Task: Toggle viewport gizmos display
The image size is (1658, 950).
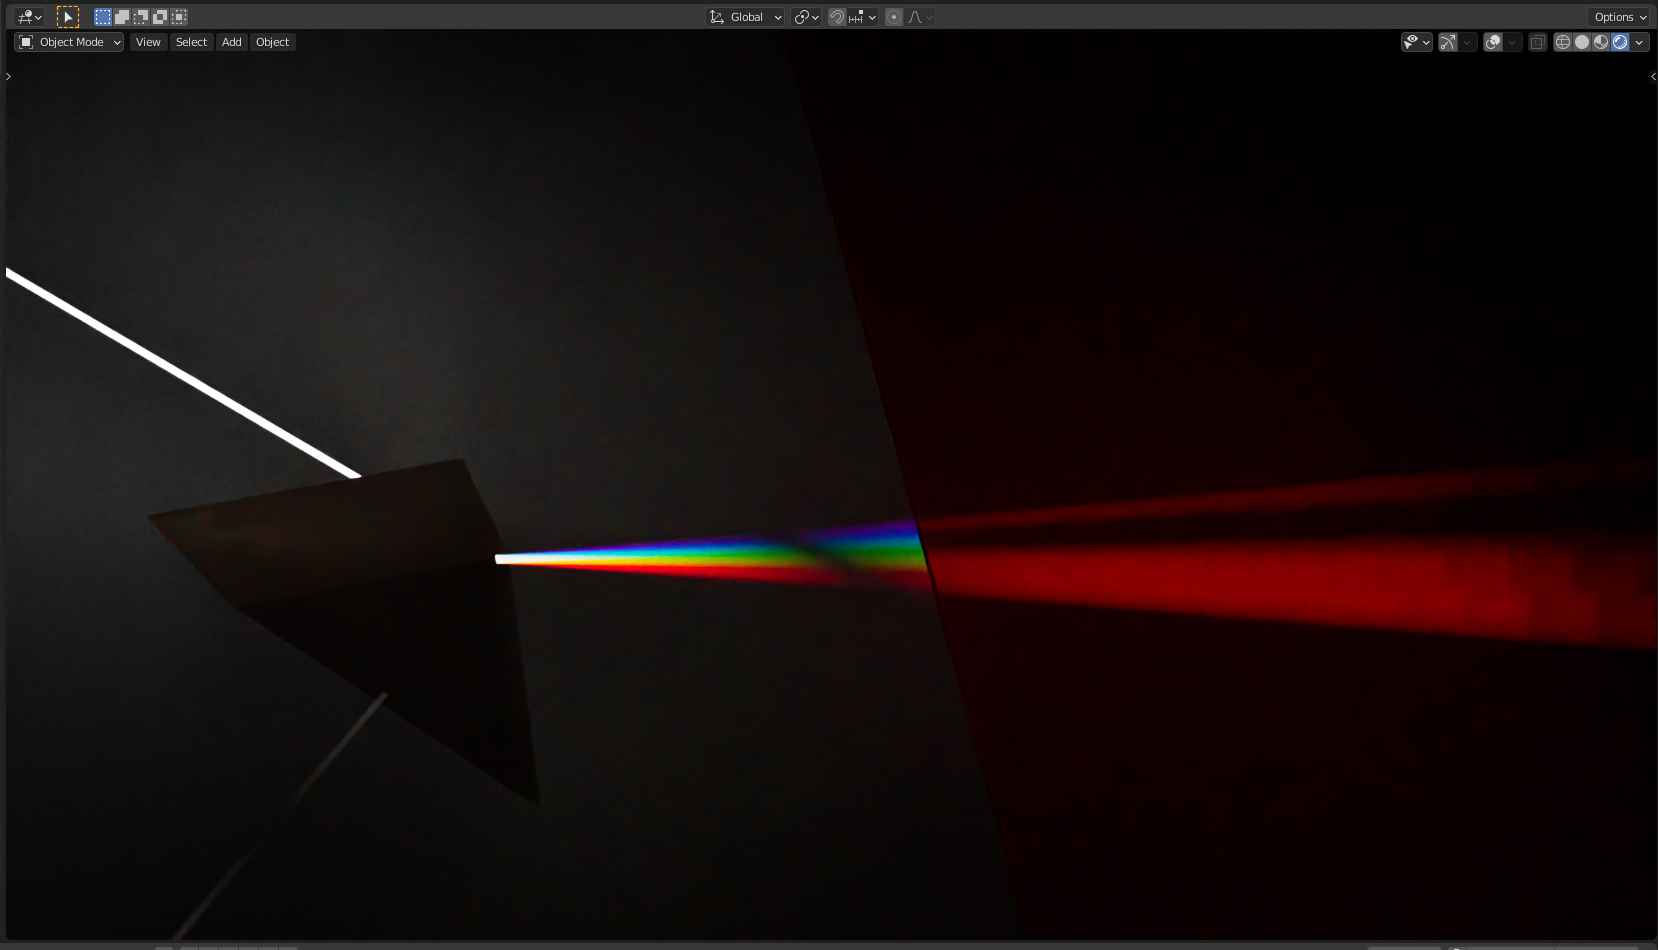Action: point(1447,42)
